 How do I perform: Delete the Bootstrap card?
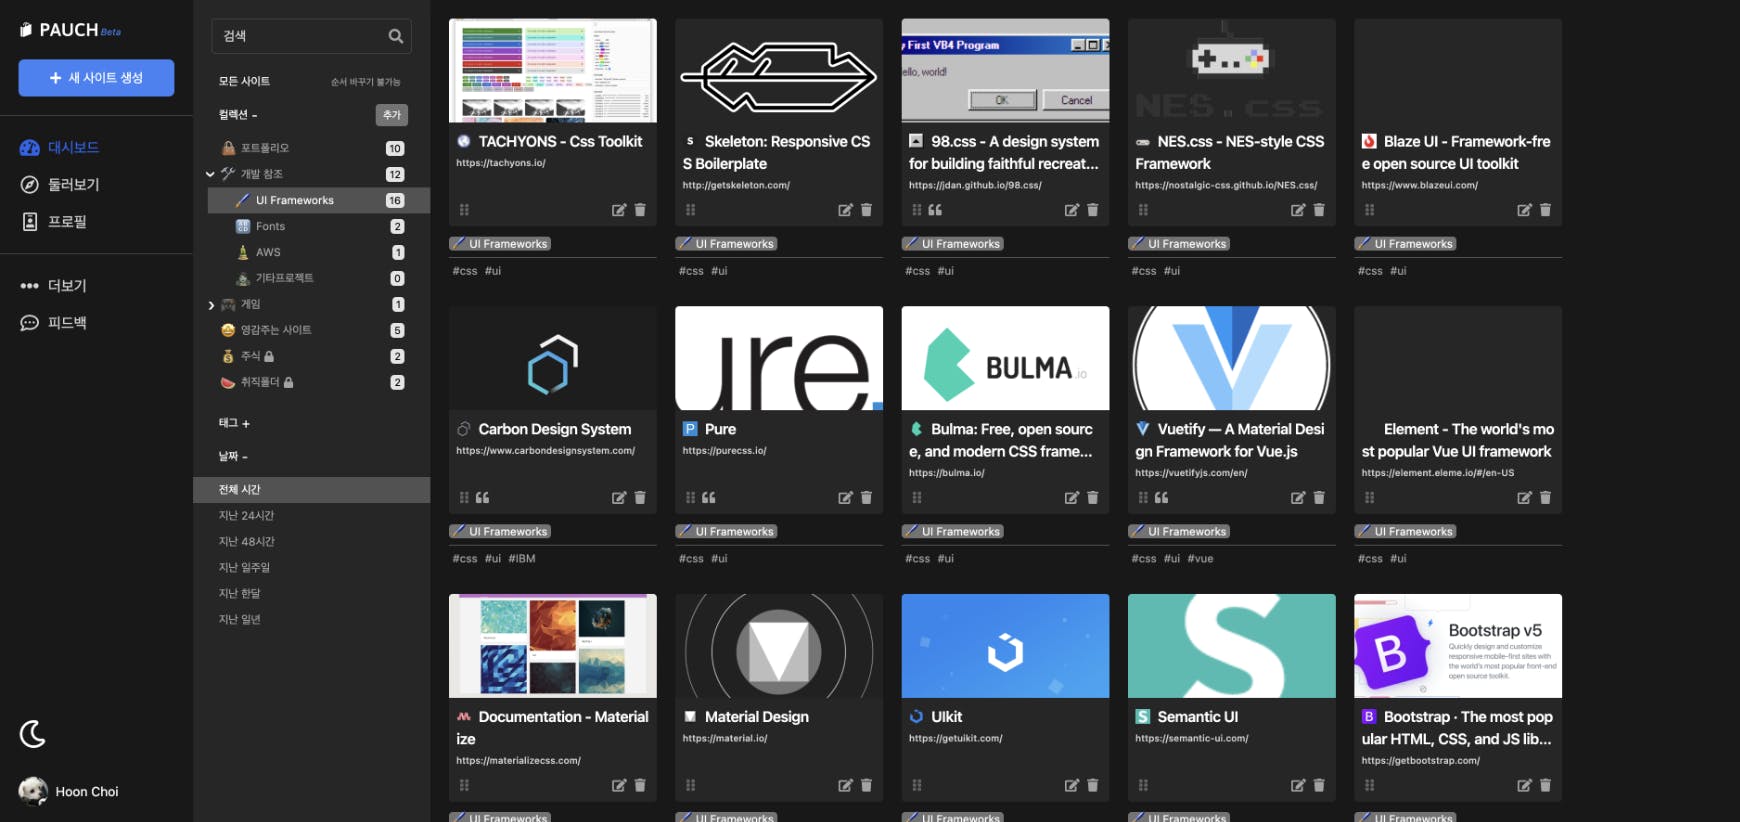pos(1545,786)
